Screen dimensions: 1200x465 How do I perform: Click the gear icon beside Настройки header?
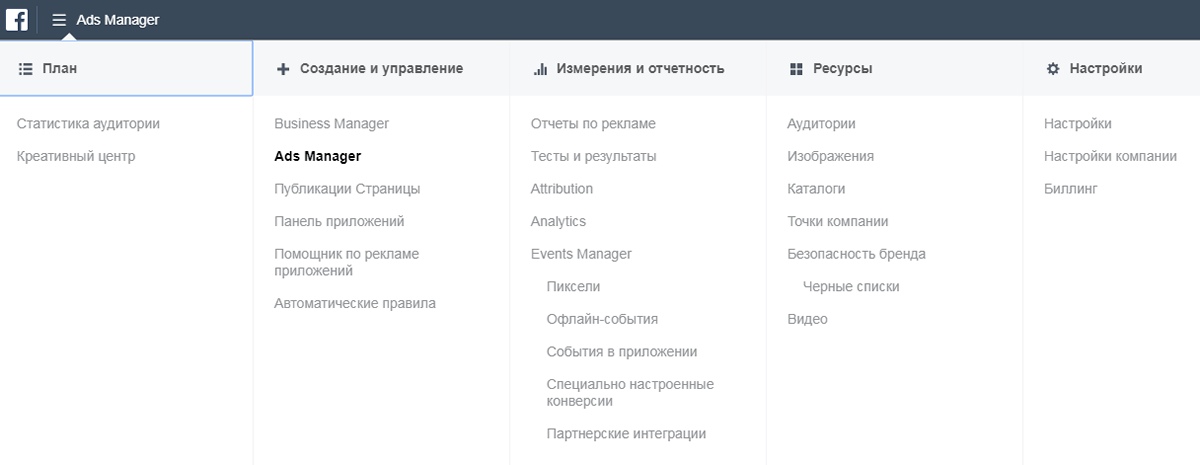tap(1052, 69)
